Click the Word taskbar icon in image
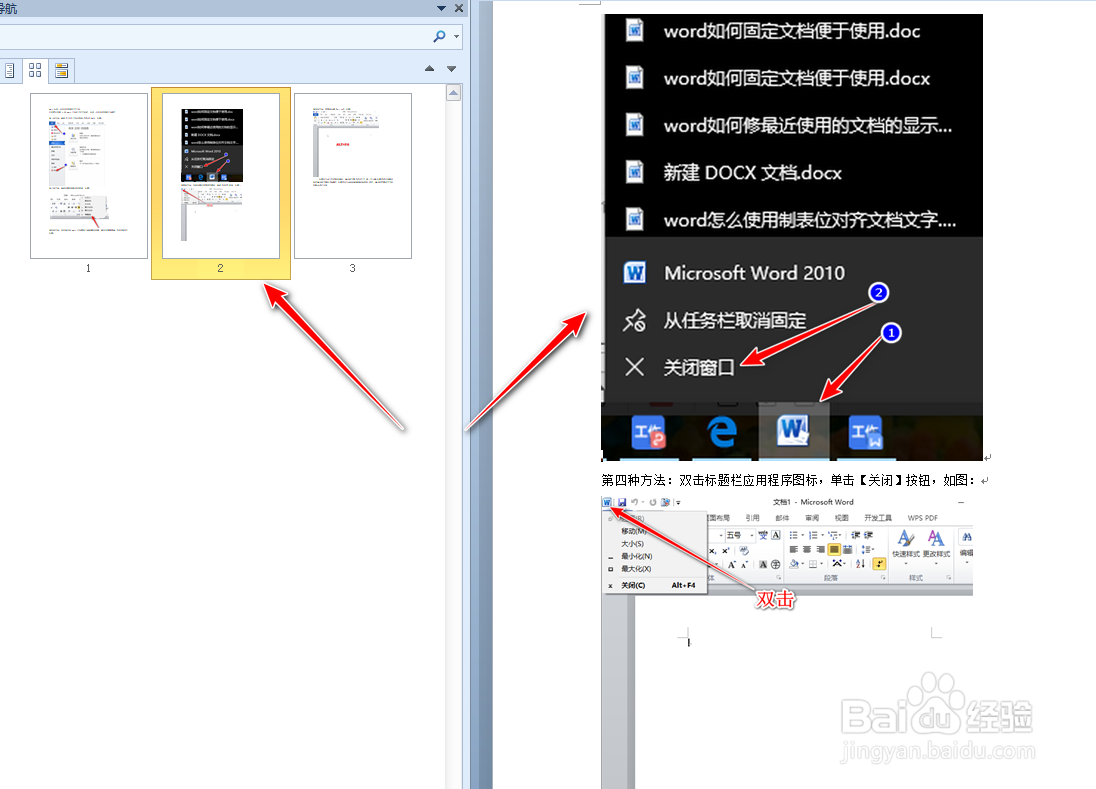 793,430
